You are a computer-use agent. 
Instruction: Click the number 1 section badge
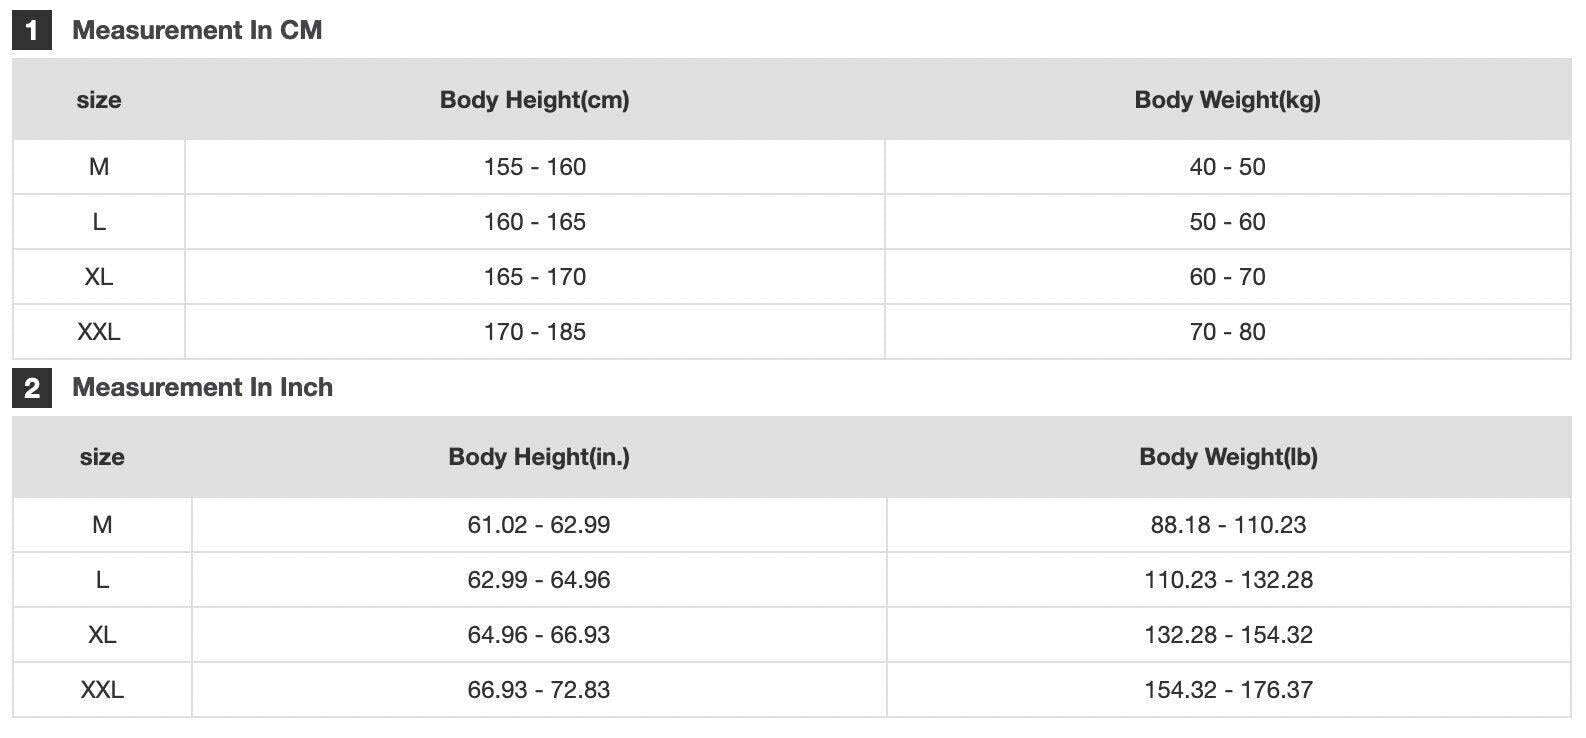(x=31, y=31)
